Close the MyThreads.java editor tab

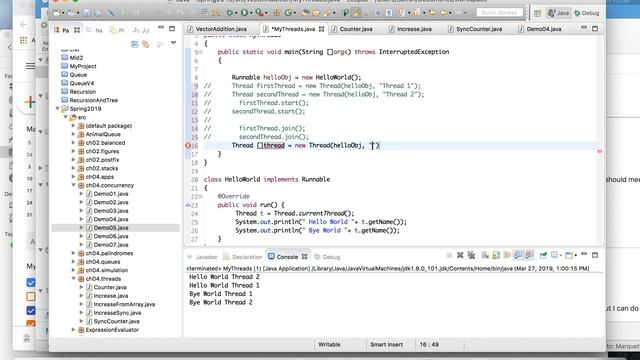pos(321,29)
